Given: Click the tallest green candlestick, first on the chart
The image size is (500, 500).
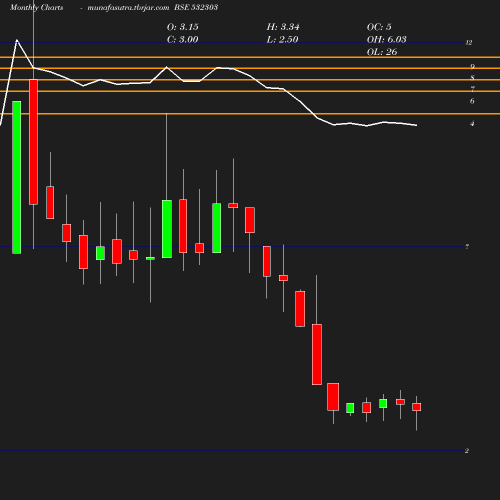Looking at the screenshot, I should tap(17, 177).
